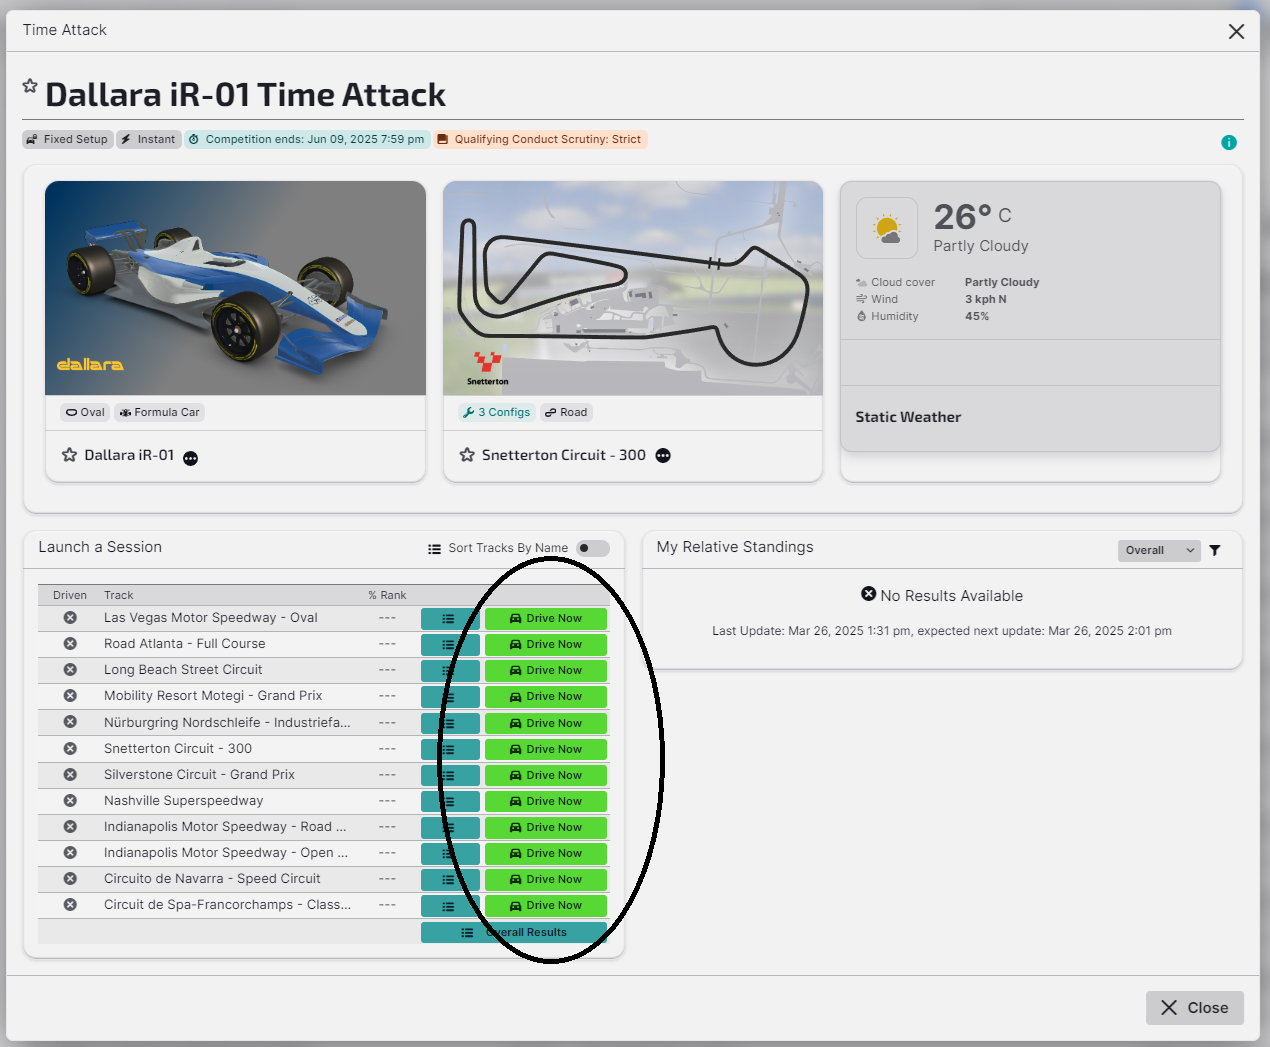This screenshot has width=1270, height=1047.
Task: Click the % Rank column header
Action: 387,595
